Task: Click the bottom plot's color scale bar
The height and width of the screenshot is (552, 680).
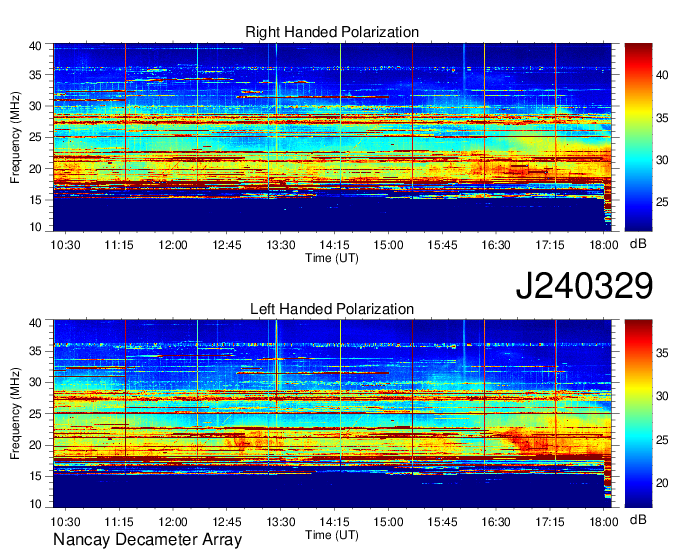Action: tap(638, 414)
